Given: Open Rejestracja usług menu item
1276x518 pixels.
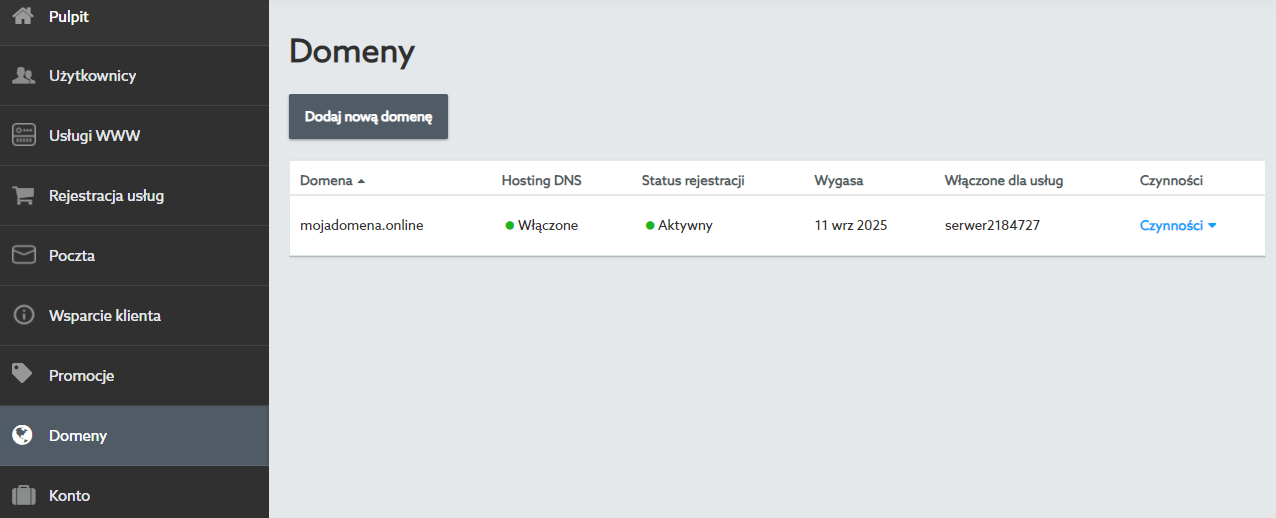Looking at the screenshot, I should [106, 196].
